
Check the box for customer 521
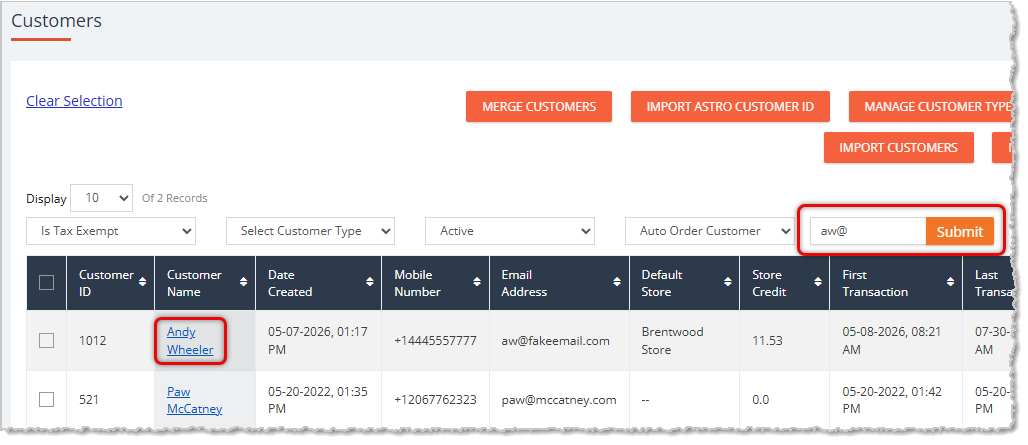tap(47, 399)
